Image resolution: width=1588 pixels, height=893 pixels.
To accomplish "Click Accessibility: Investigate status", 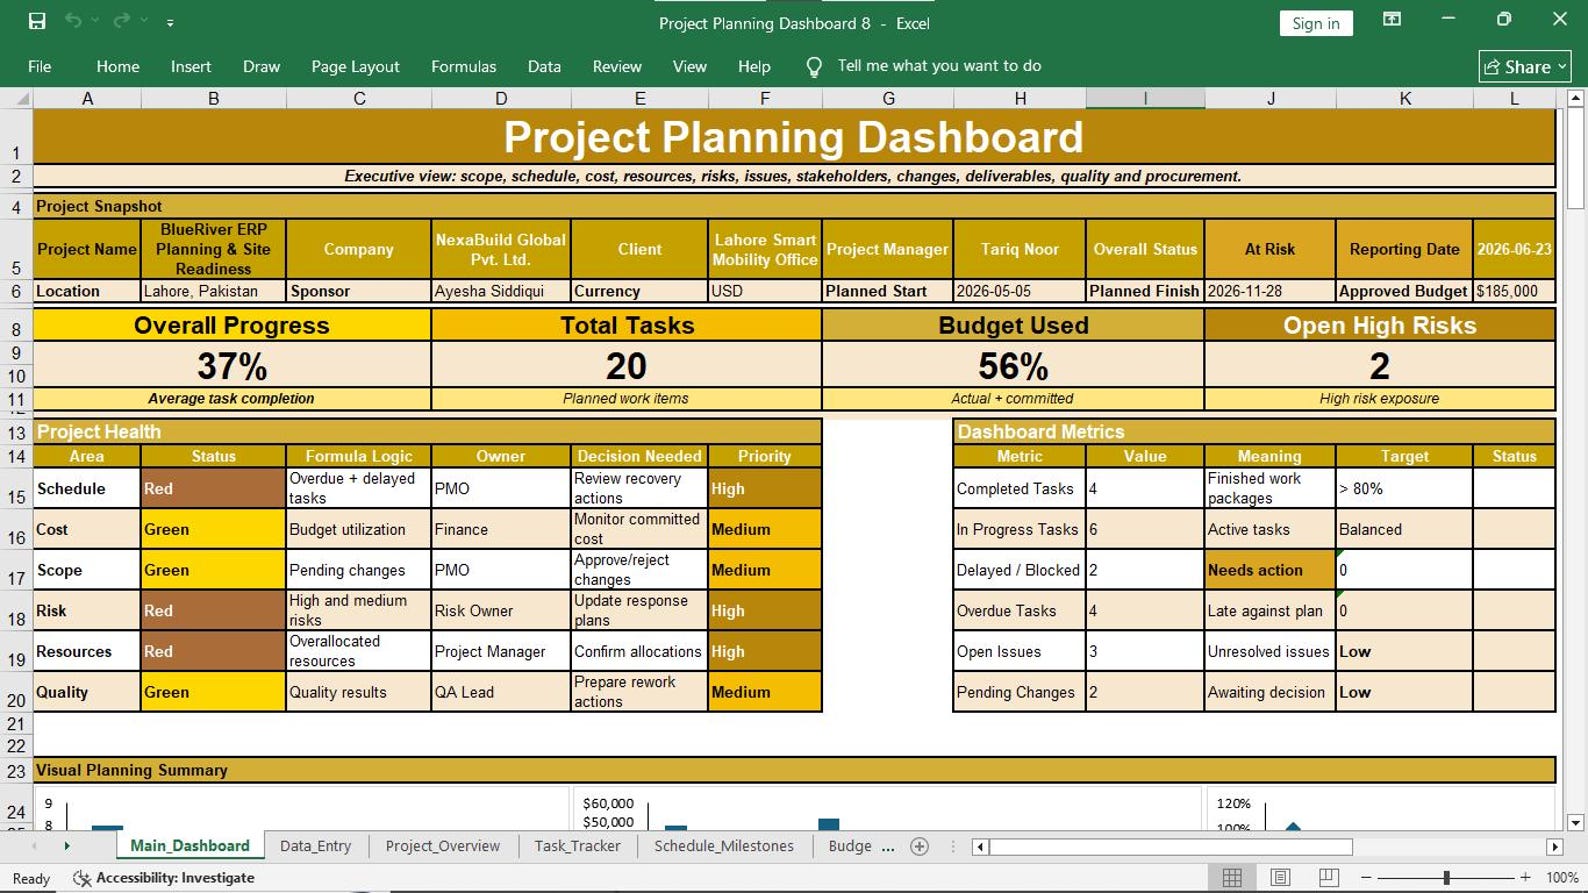I will tap(164, 877).
